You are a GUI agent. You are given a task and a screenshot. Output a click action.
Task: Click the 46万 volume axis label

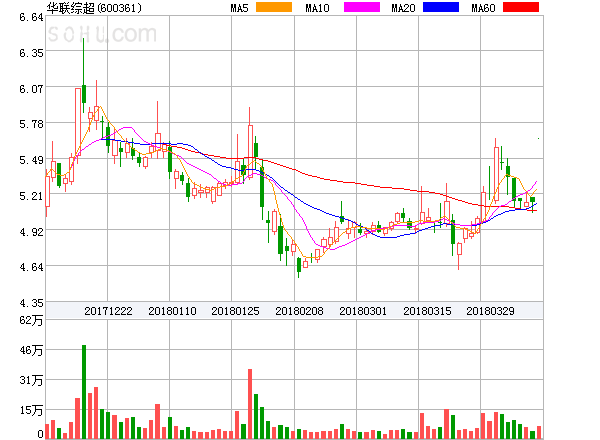[31, 350]
